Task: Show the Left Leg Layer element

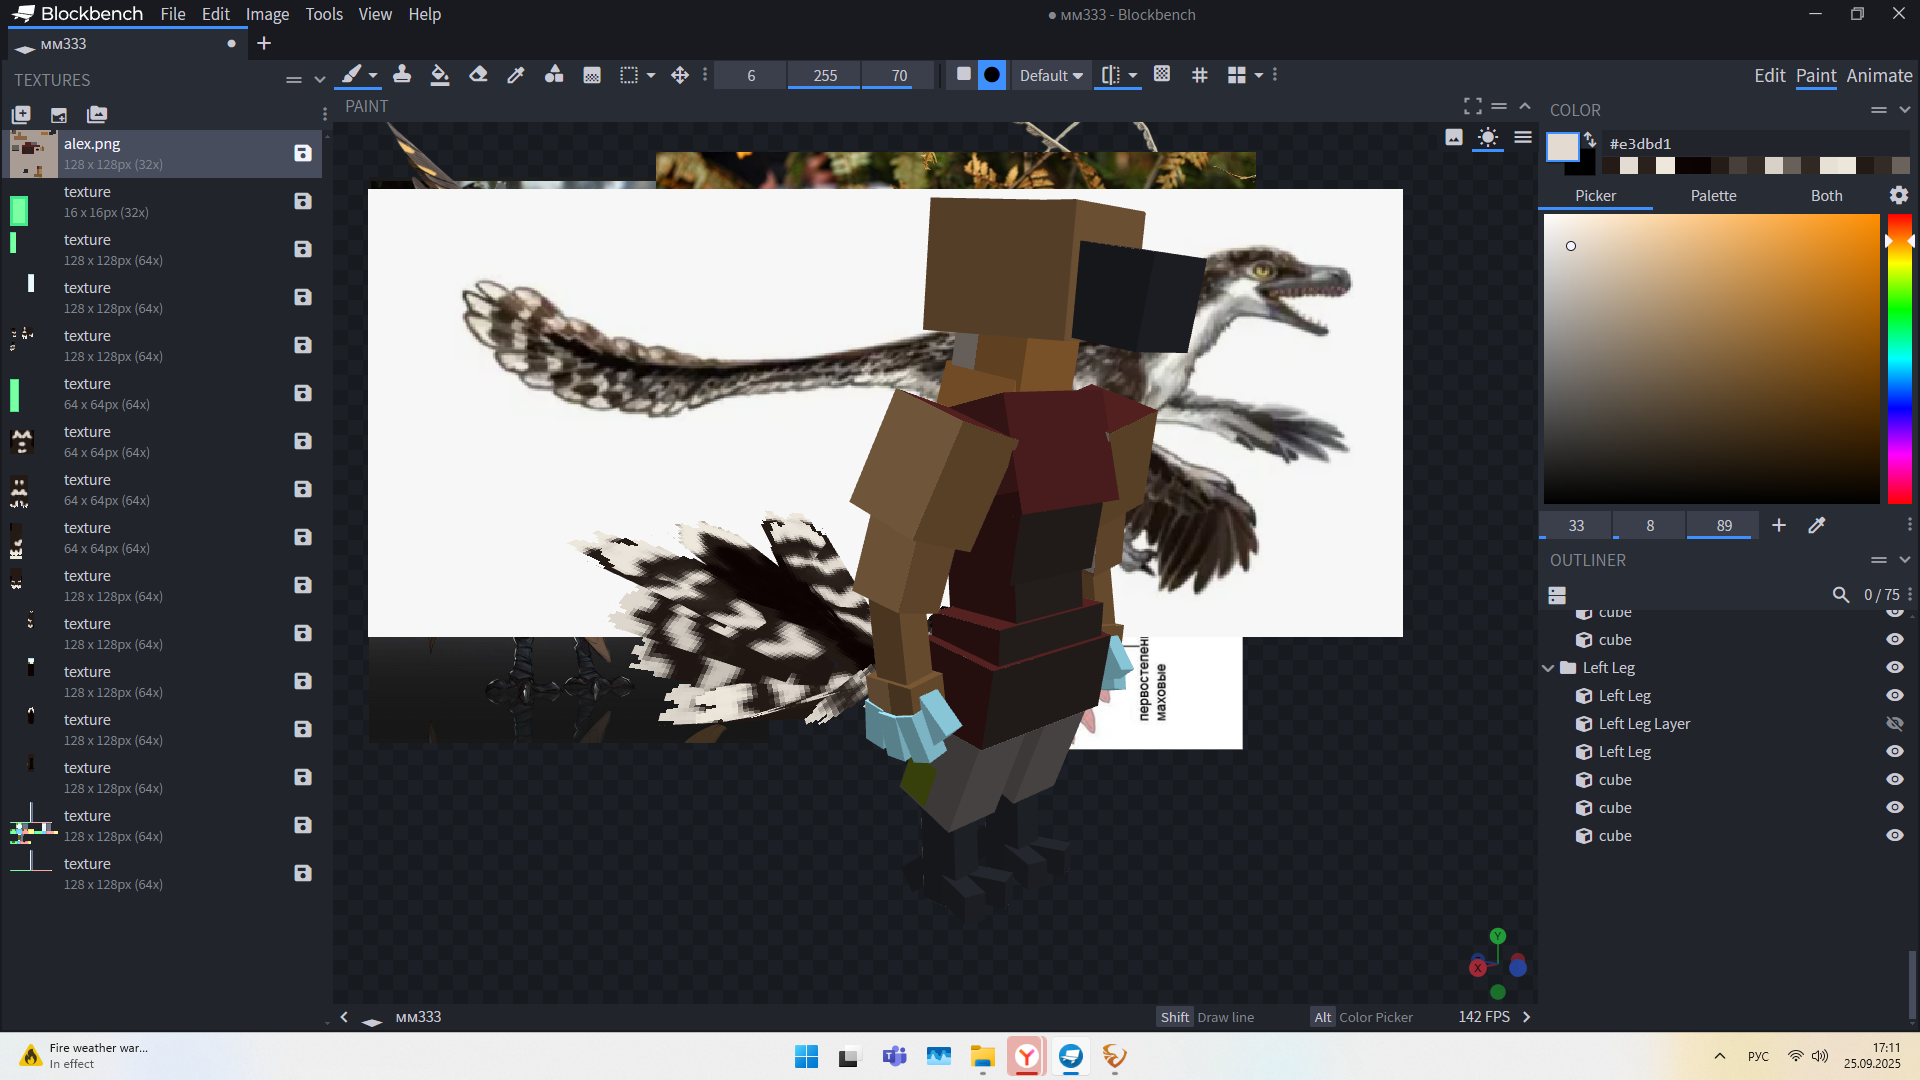Action: pos(1894,723)
